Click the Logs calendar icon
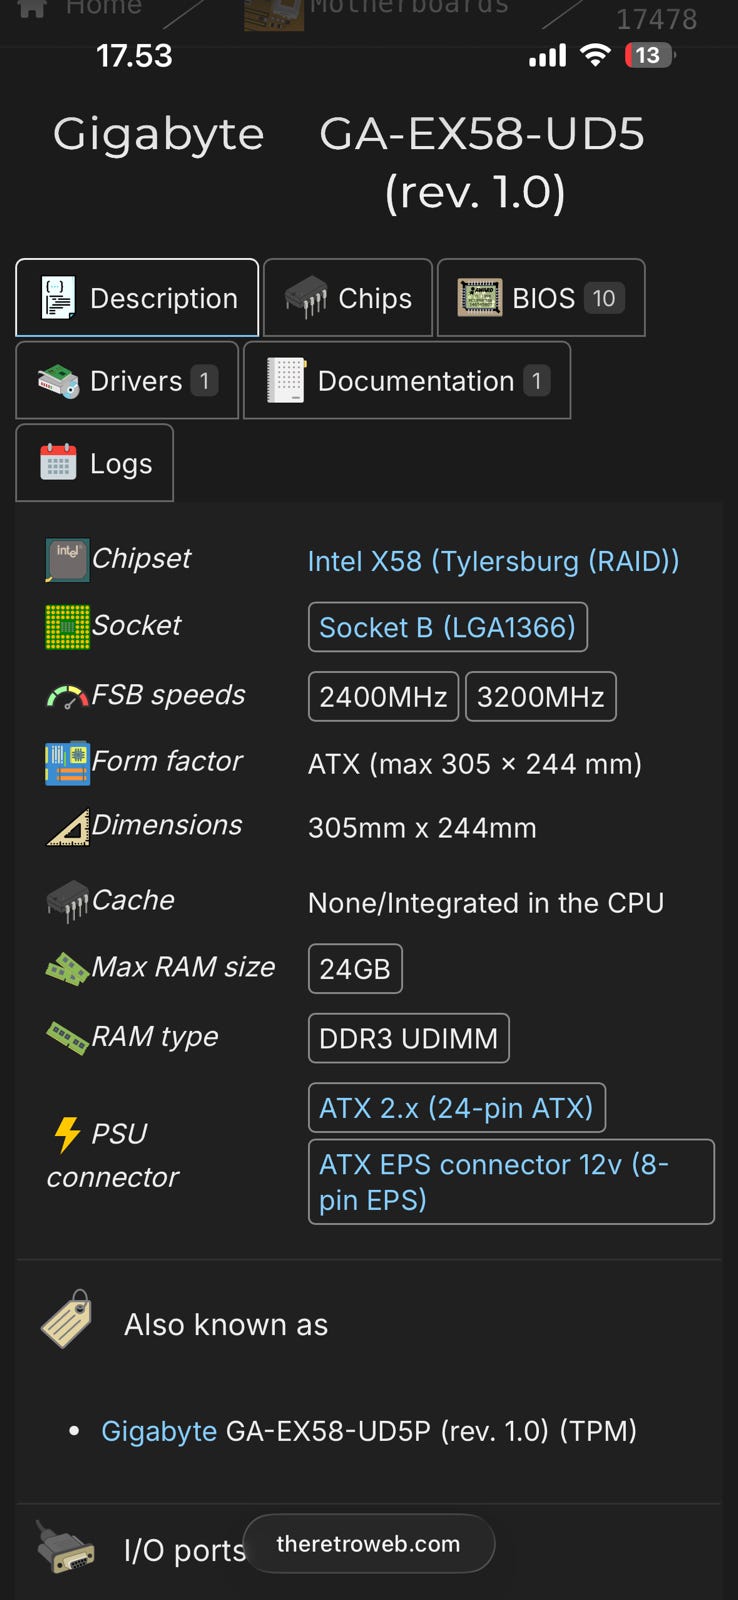The width and height of the screenshot is (738, 1600). (x=58, y=463)
